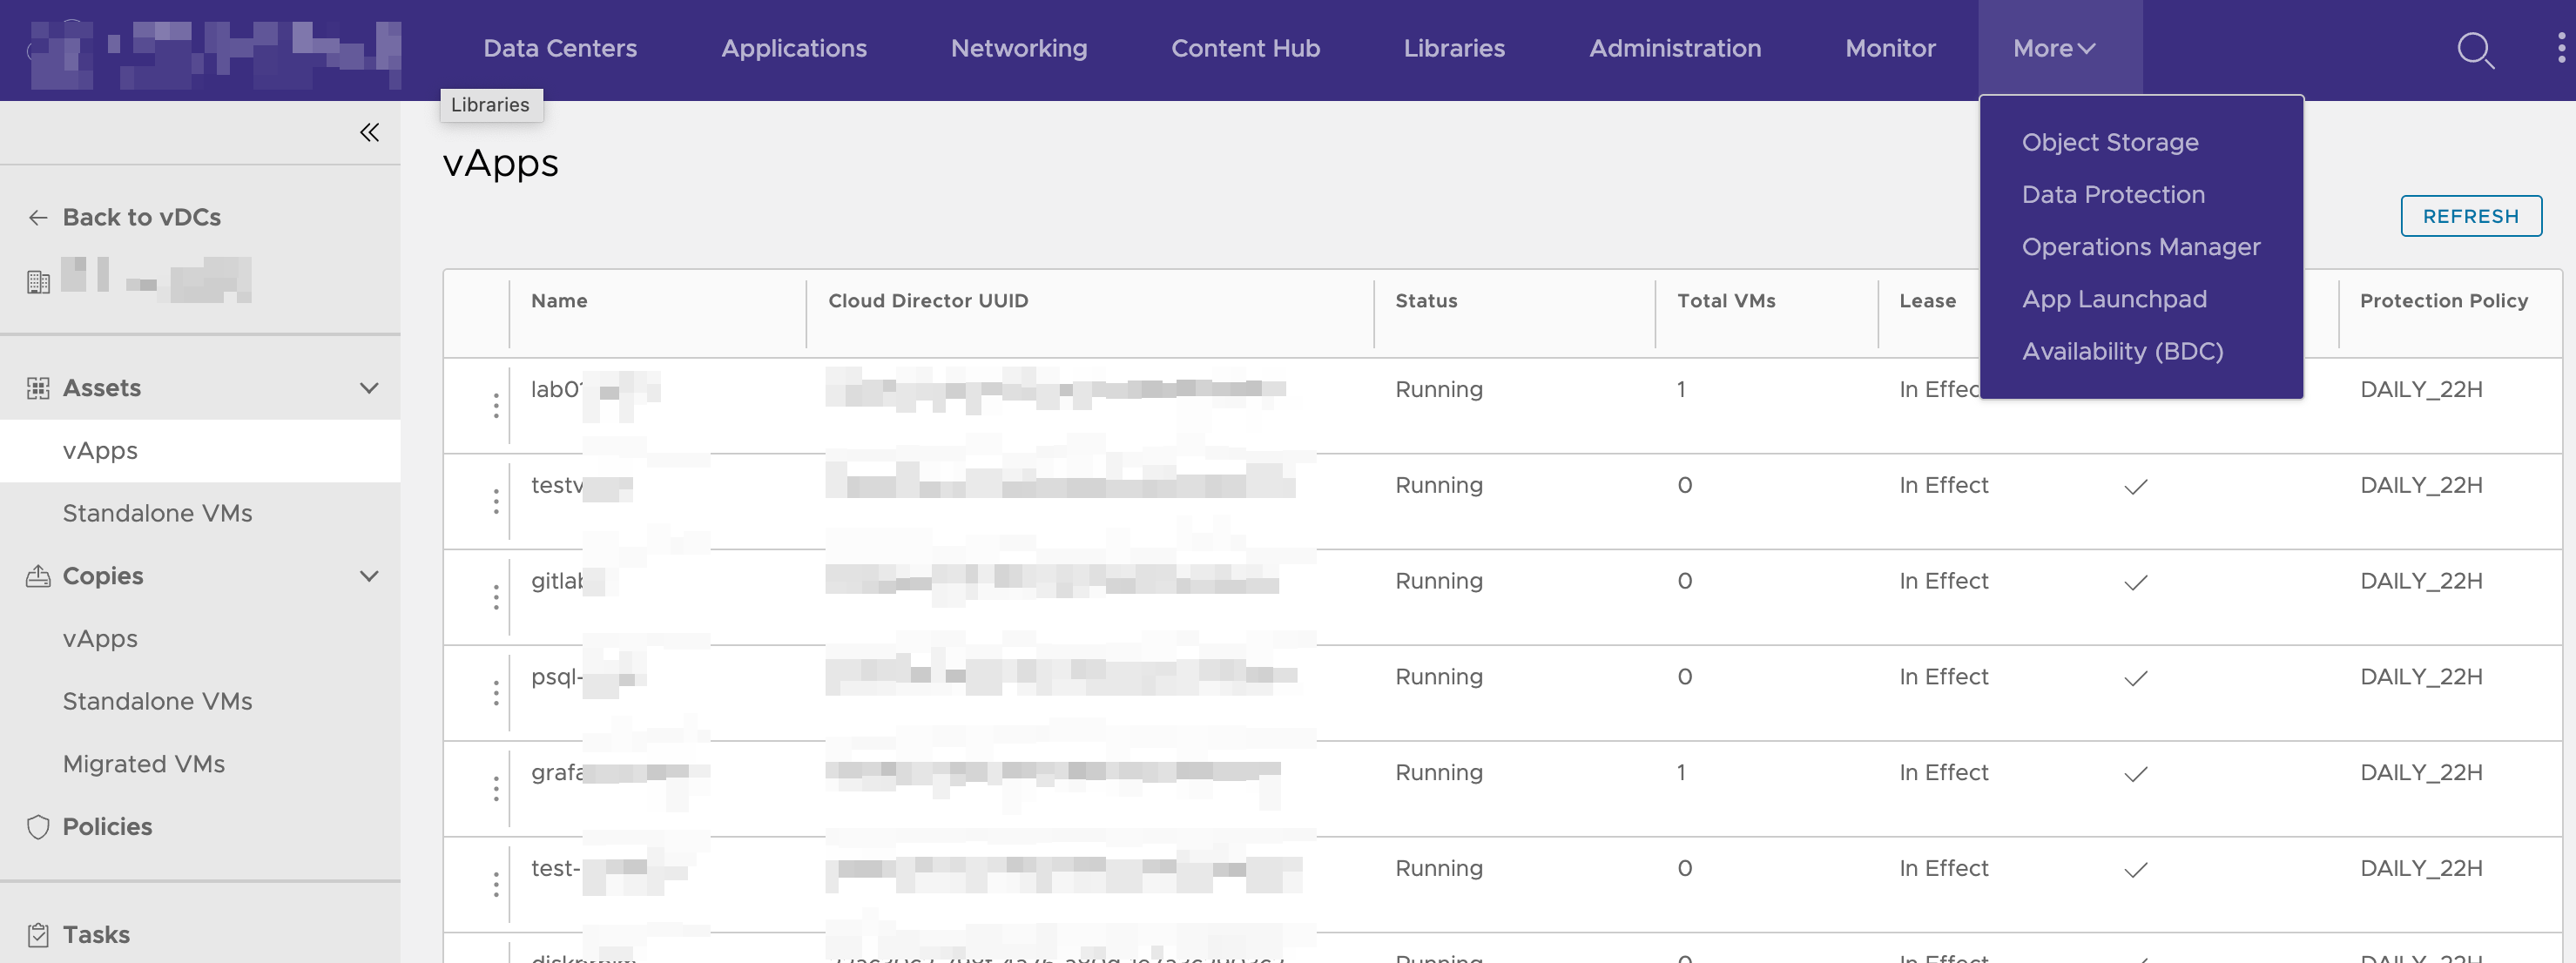This screenshot has height=963, width=2576.
Task: Sort by the Total VMs column header
Action: pos(1726,301)
